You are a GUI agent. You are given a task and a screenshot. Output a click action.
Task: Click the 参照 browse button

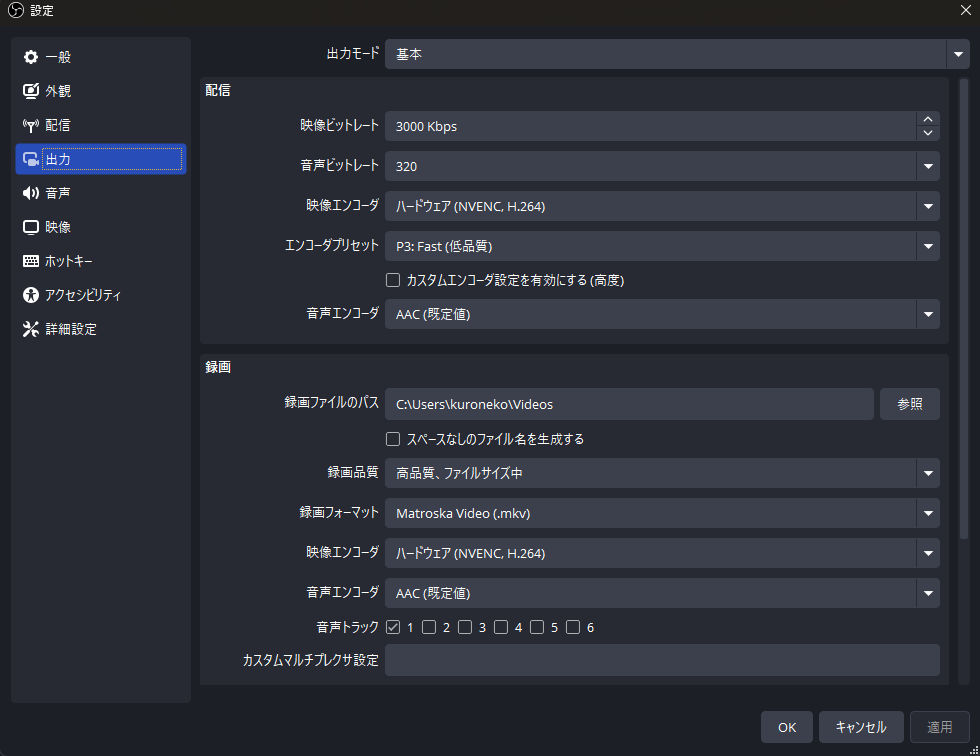[909, 404]
